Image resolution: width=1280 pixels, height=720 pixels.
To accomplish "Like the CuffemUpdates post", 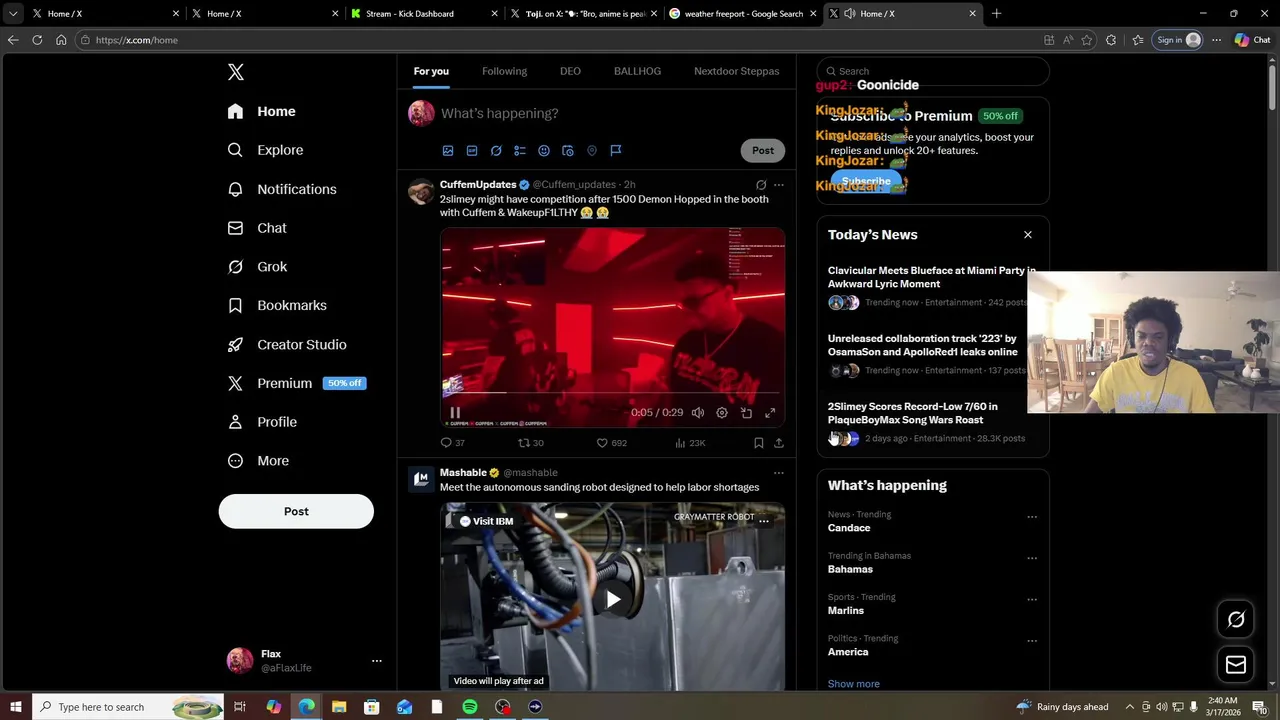I will pos(611,443).
